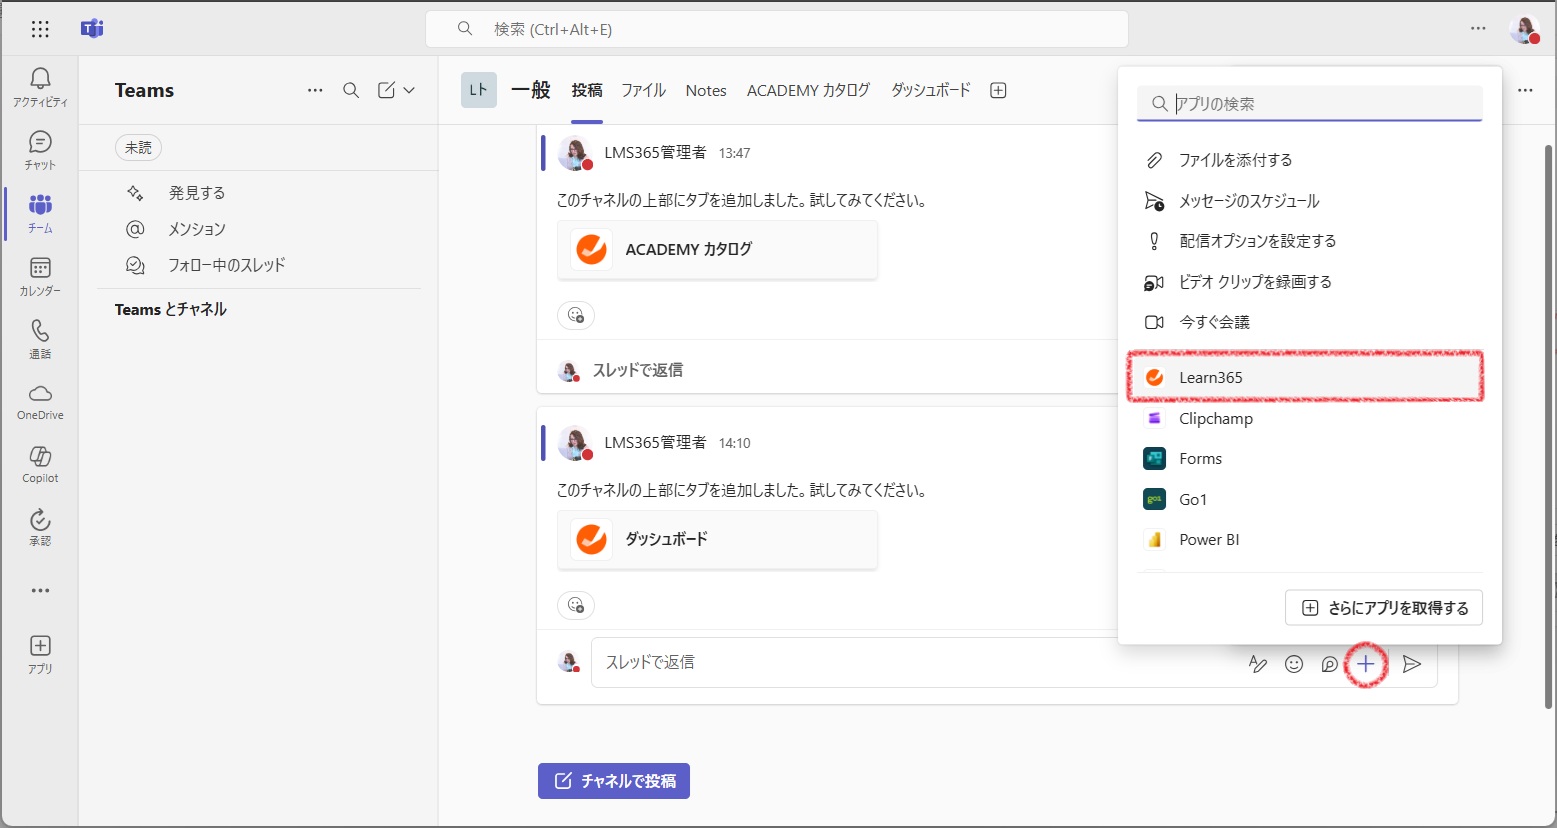Choose Go1 app from the list
The height and width of the screenshot is (828, 1557).
tap(1310, 499)
